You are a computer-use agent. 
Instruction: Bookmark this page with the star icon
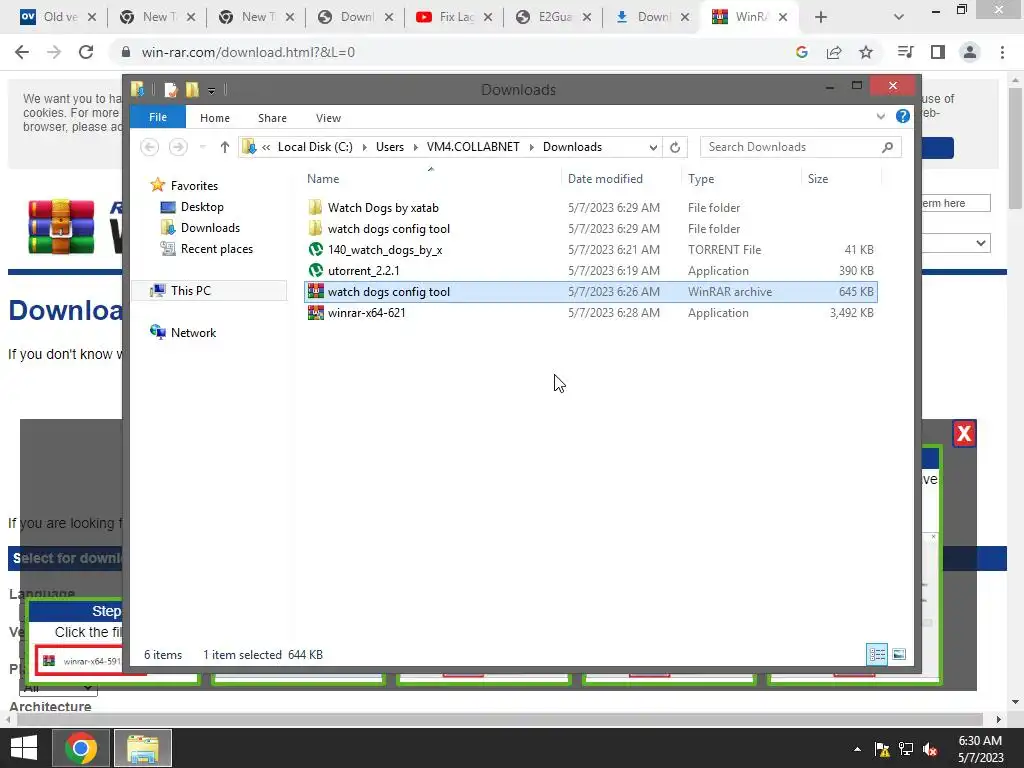coord(865,52)
